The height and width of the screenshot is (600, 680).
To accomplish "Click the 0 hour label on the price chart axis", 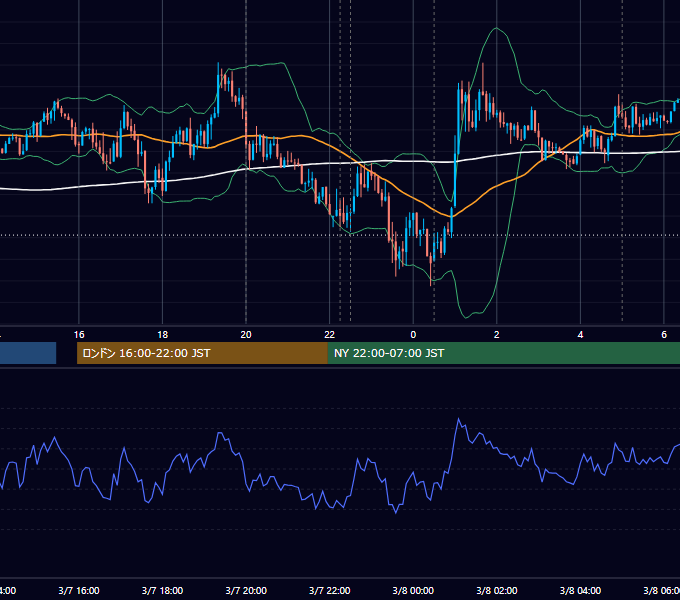I will (413, 335).
